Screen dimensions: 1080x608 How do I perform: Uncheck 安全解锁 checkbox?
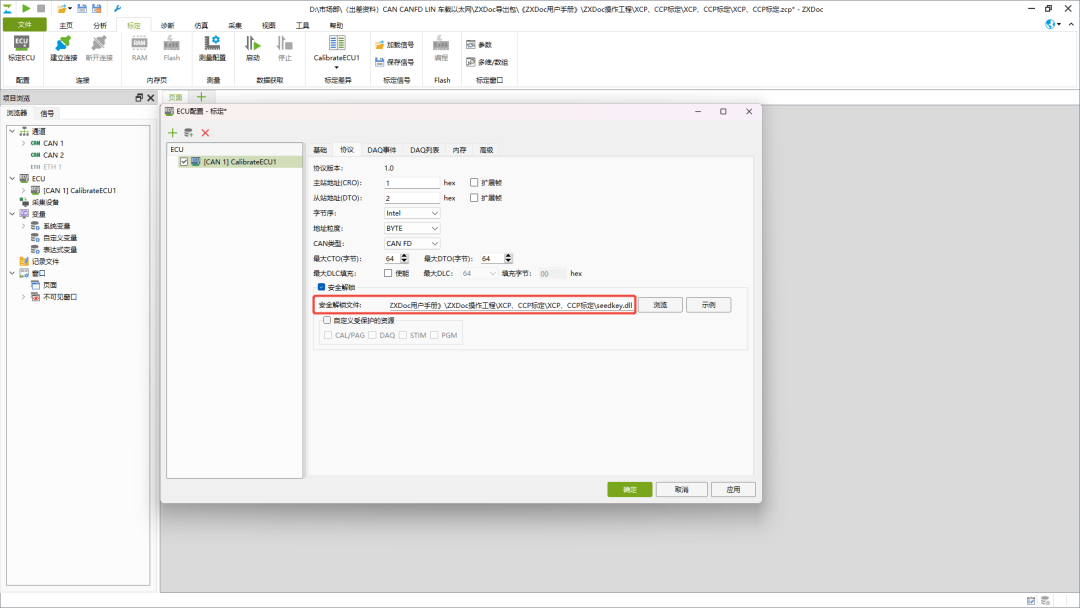click(321, 287)
